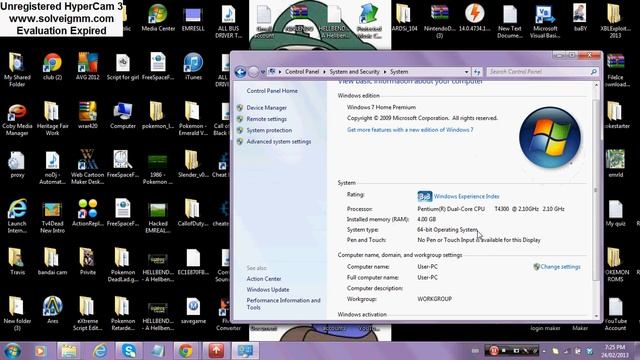Click the taskbar clock showing 7:25 PM
This screenshot has height=360, width=640.
point(615,351)
